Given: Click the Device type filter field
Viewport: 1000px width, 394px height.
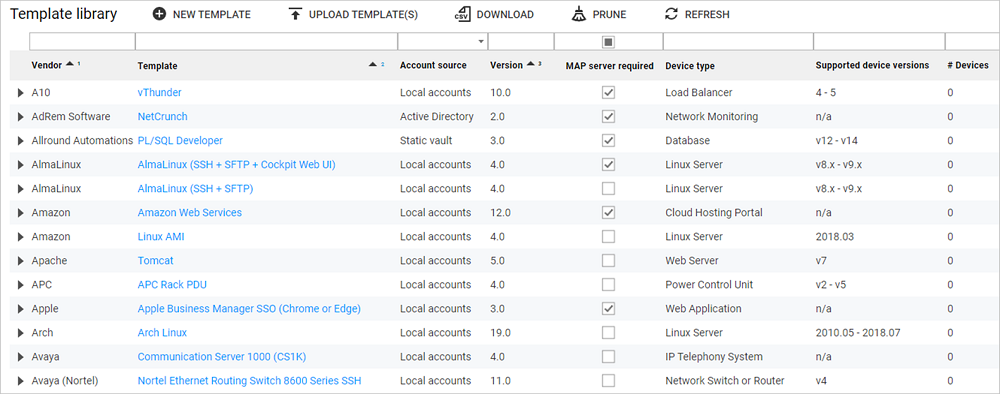Looking at the screenshot, I should point(738,41).
